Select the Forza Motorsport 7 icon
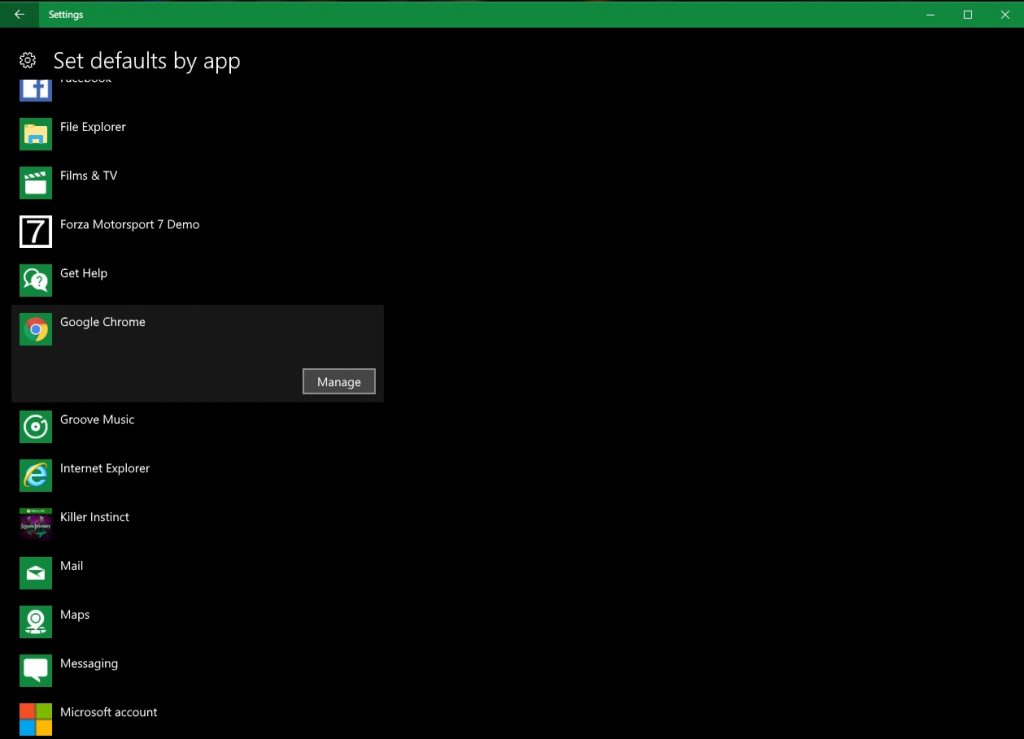This screenshot has height=739, width=1024. [x=35, y=232]
